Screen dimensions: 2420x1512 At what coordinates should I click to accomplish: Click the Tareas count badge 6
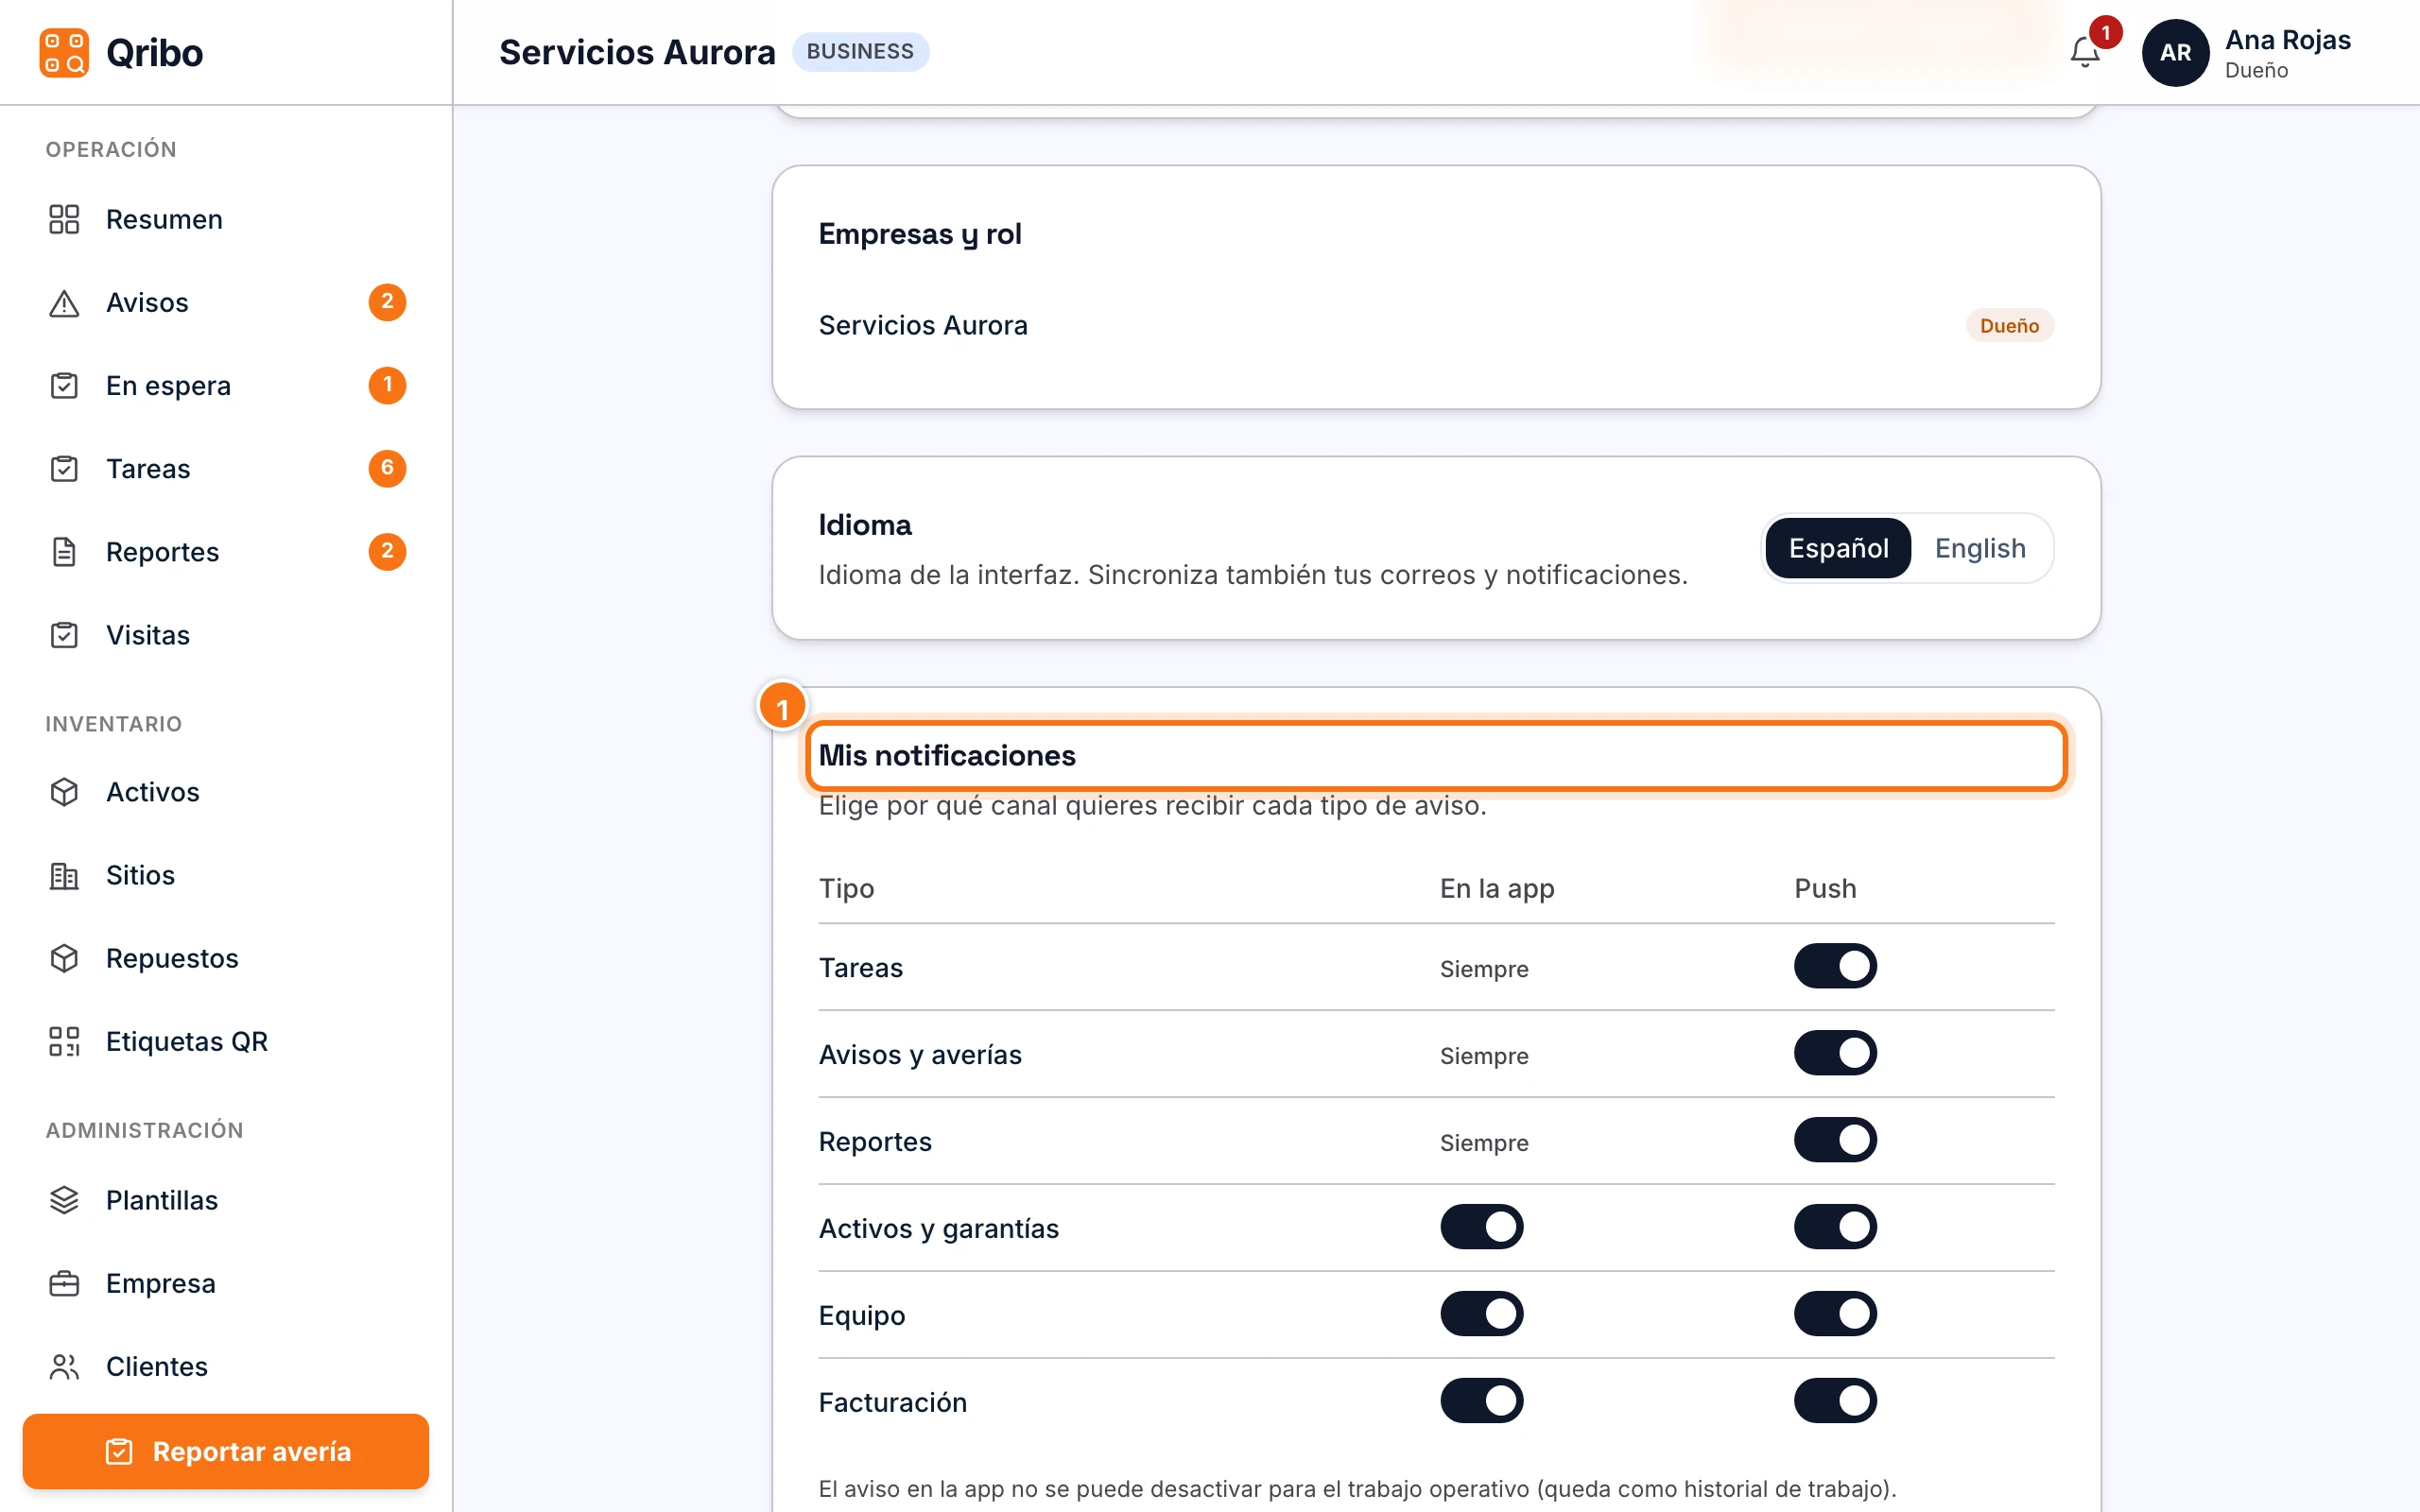point(387,468)
